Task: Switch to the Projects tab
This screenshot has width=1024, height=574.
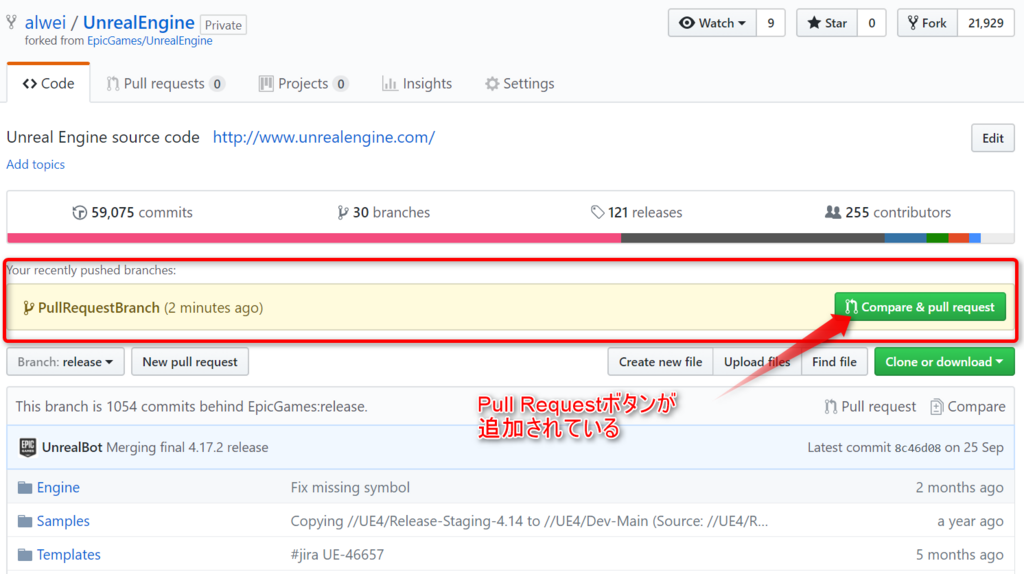Action: tap(303, 84)
